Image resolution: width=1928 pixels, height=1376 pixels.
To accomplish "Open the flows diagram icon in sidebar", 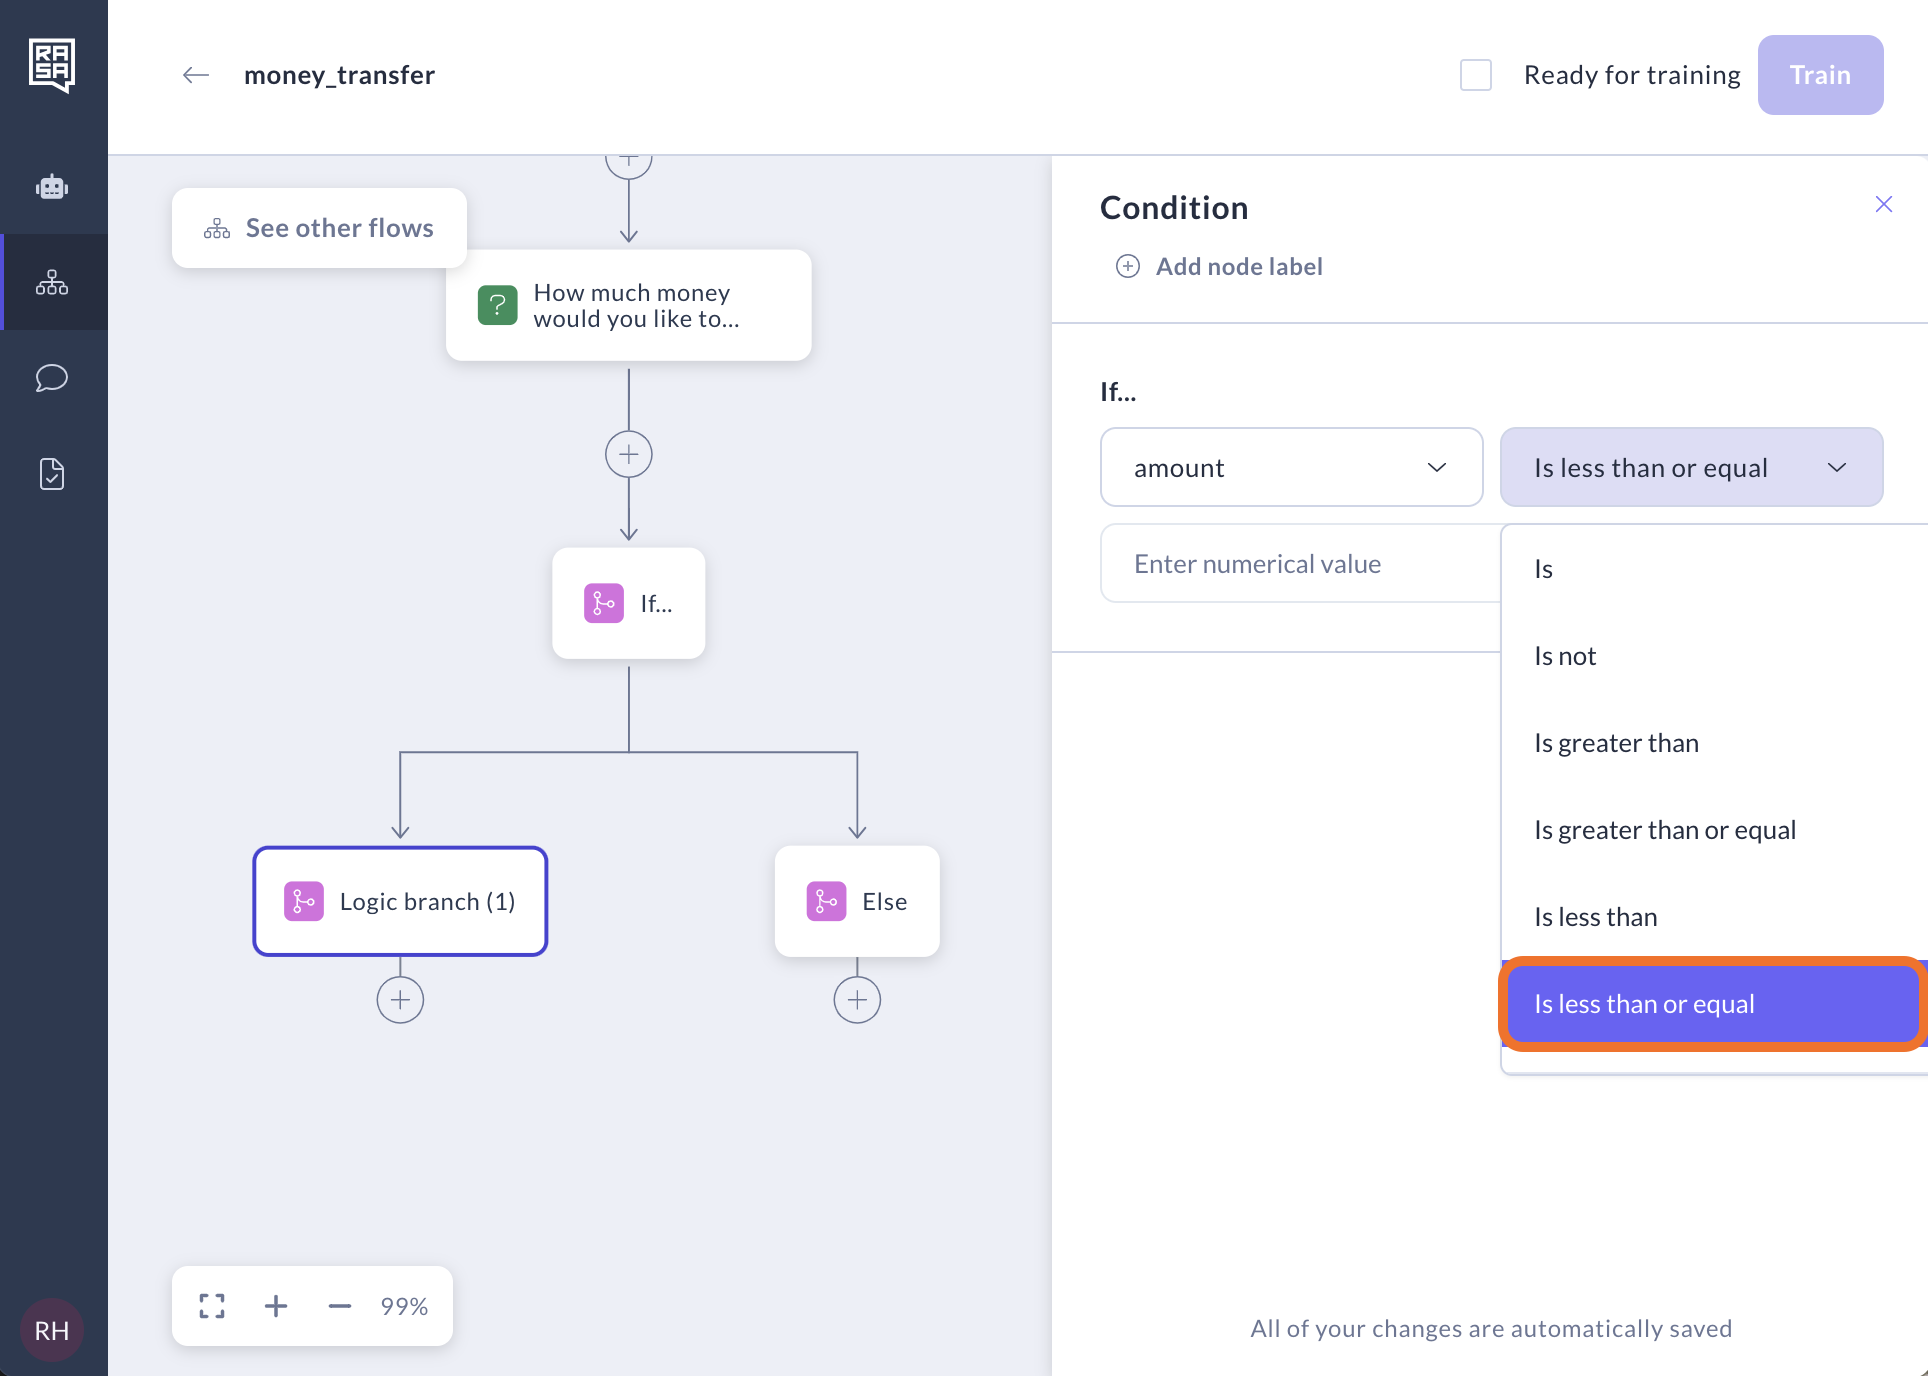I will [x=52, y=283].
